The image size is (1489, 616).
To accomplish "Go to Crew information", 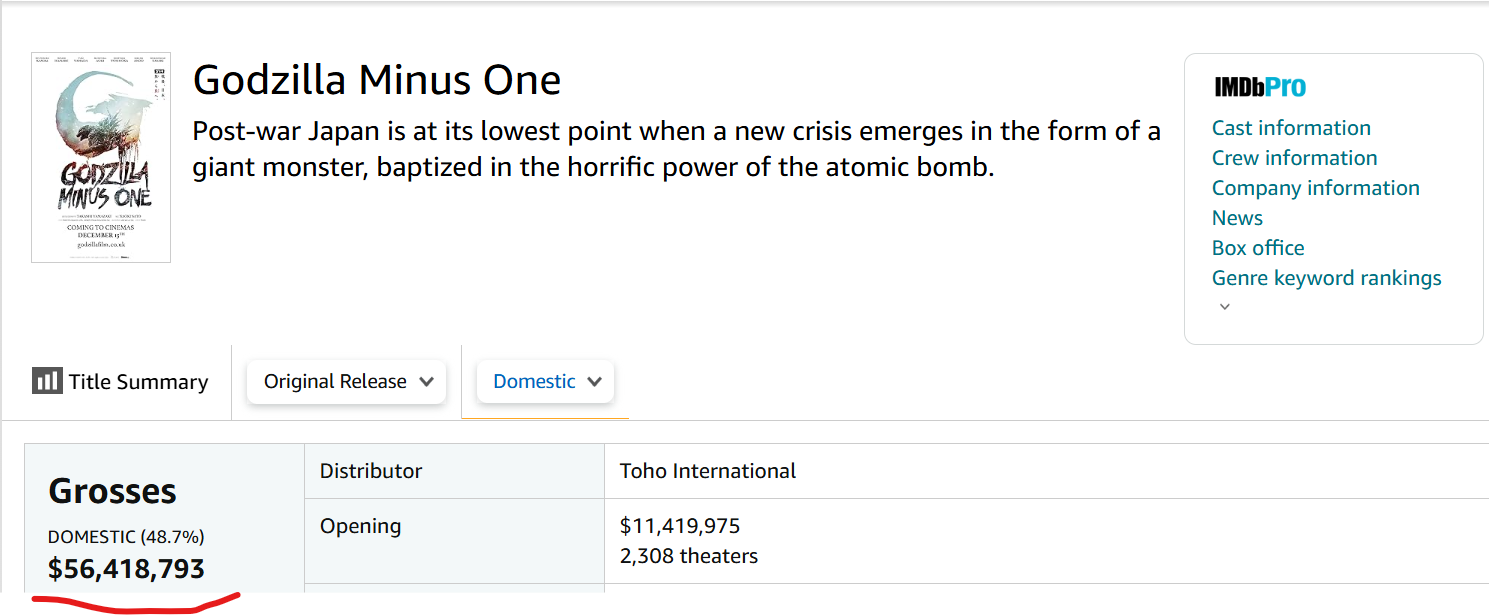I will [1294, 158].
